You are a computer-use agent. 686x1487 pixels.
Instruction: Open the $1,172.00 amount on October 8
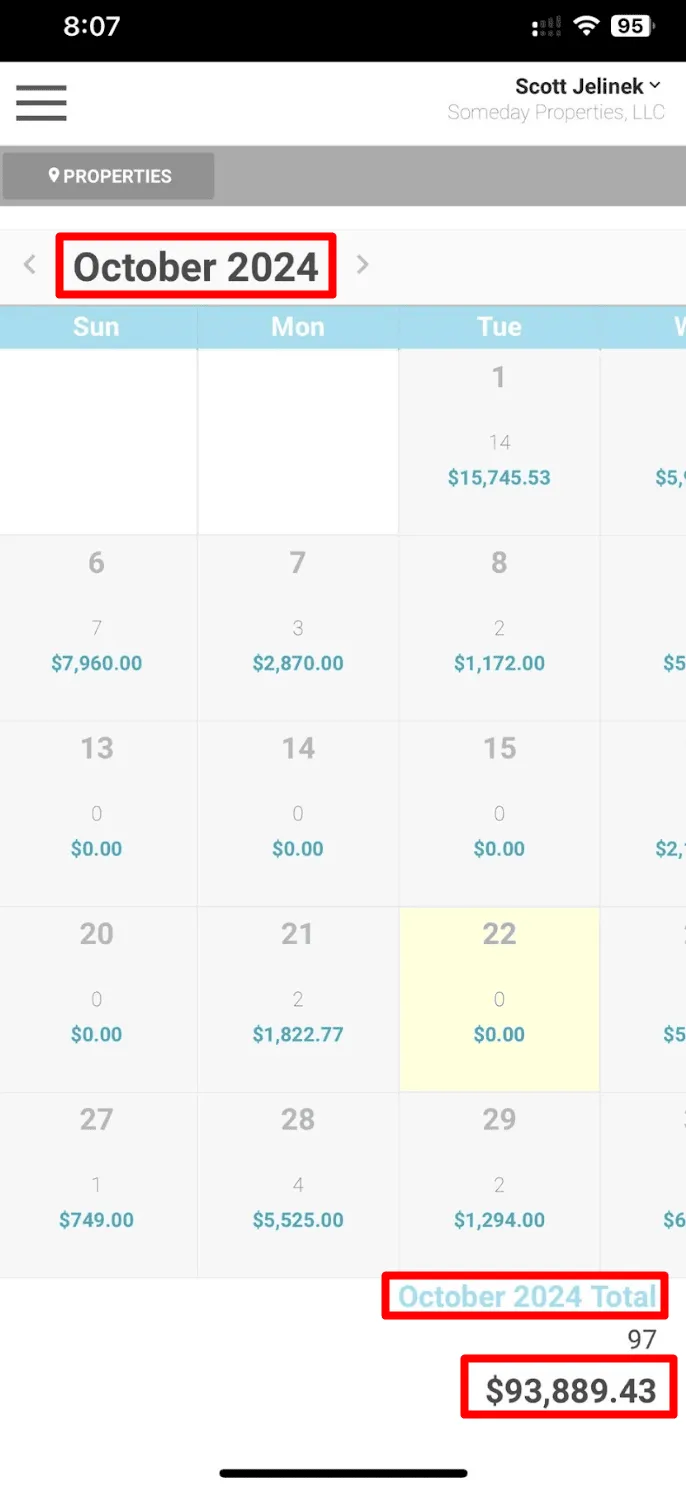[x=499, y=663]
